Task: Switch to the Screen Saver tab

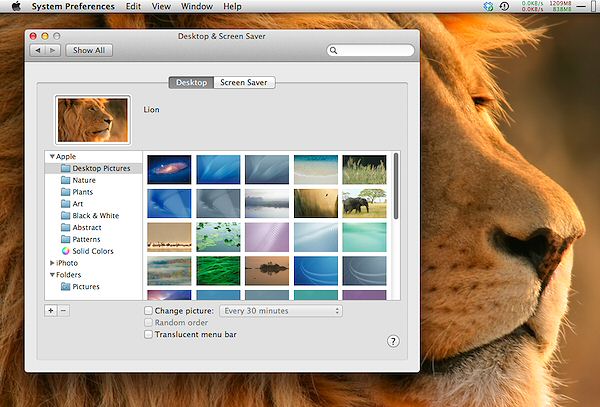Action: point(244,83)
